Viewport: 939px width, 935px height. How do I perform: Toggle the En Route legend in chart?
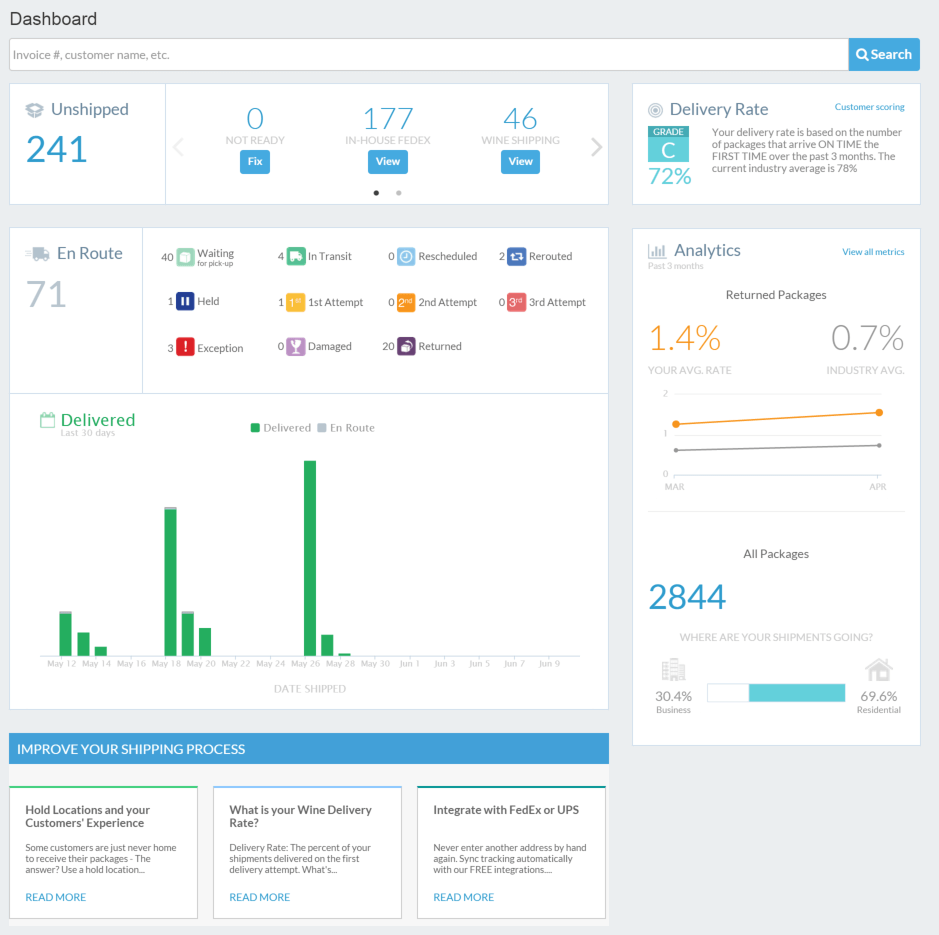(x=346, y=428)
